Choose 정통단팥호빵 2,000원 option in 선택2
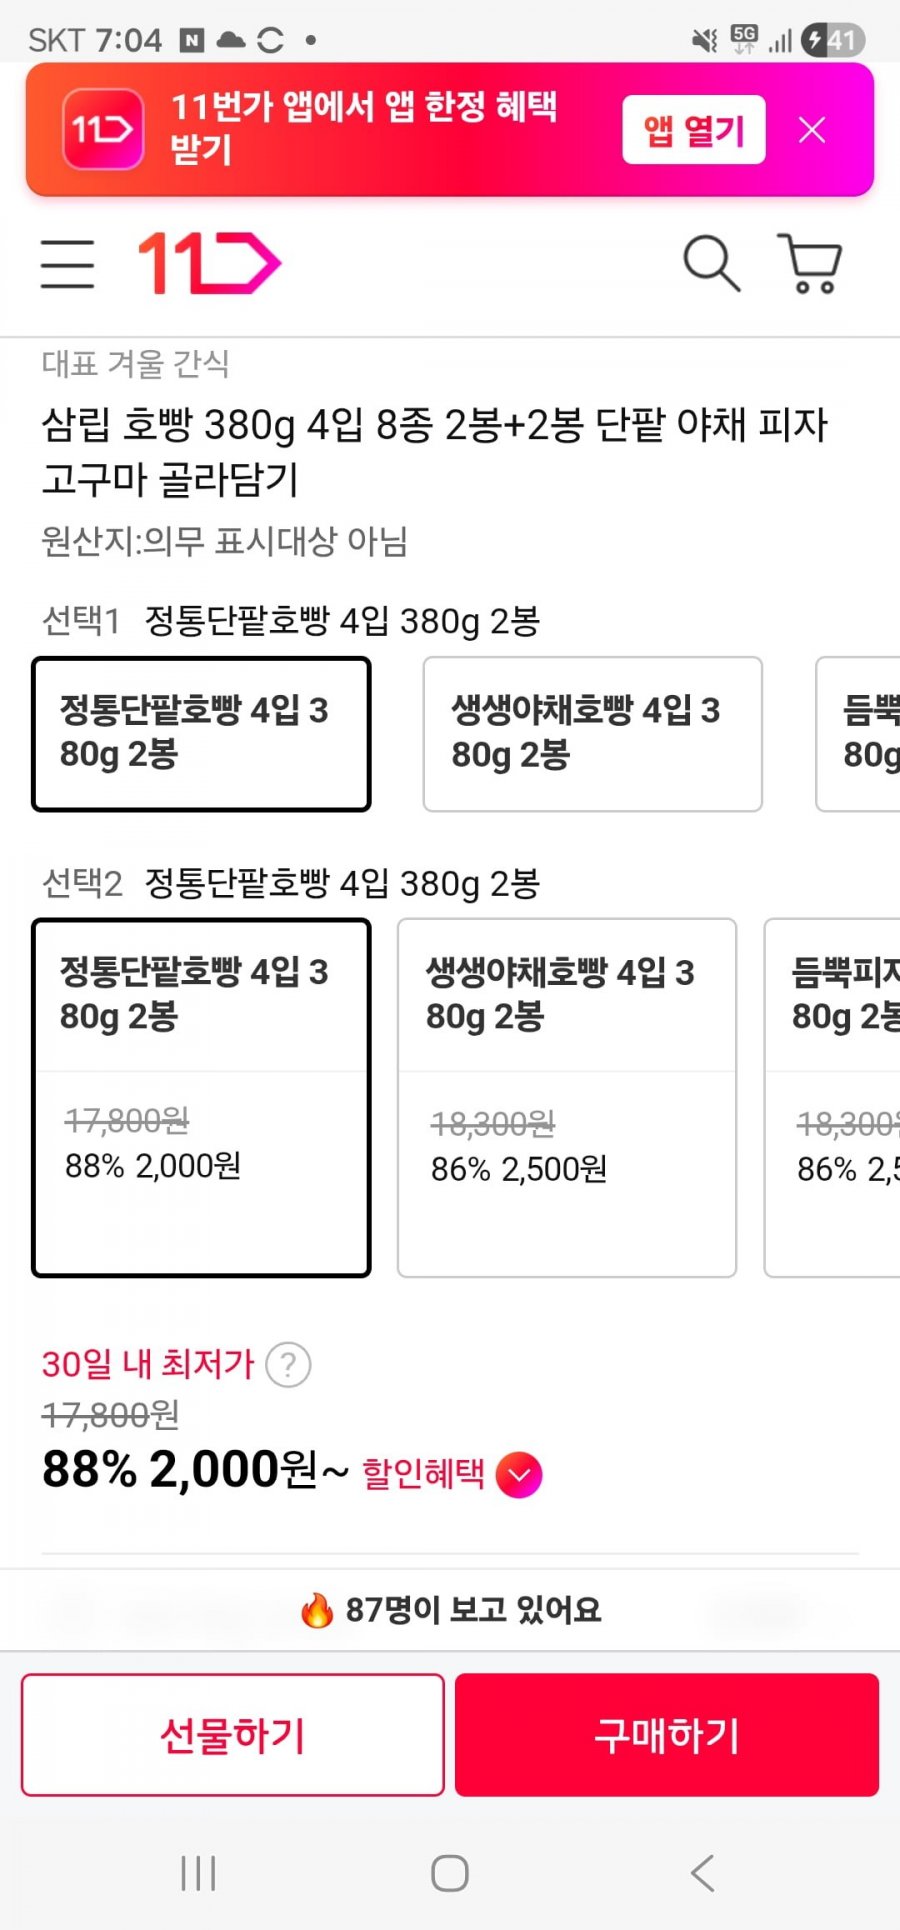 click(x=201, y=1097)
